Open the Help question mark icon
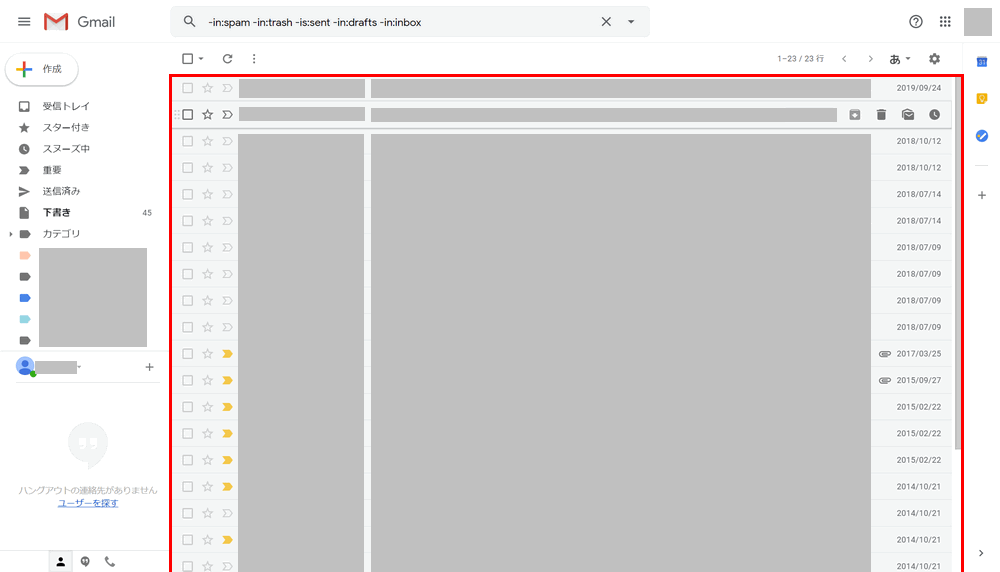 pos(916,22)
